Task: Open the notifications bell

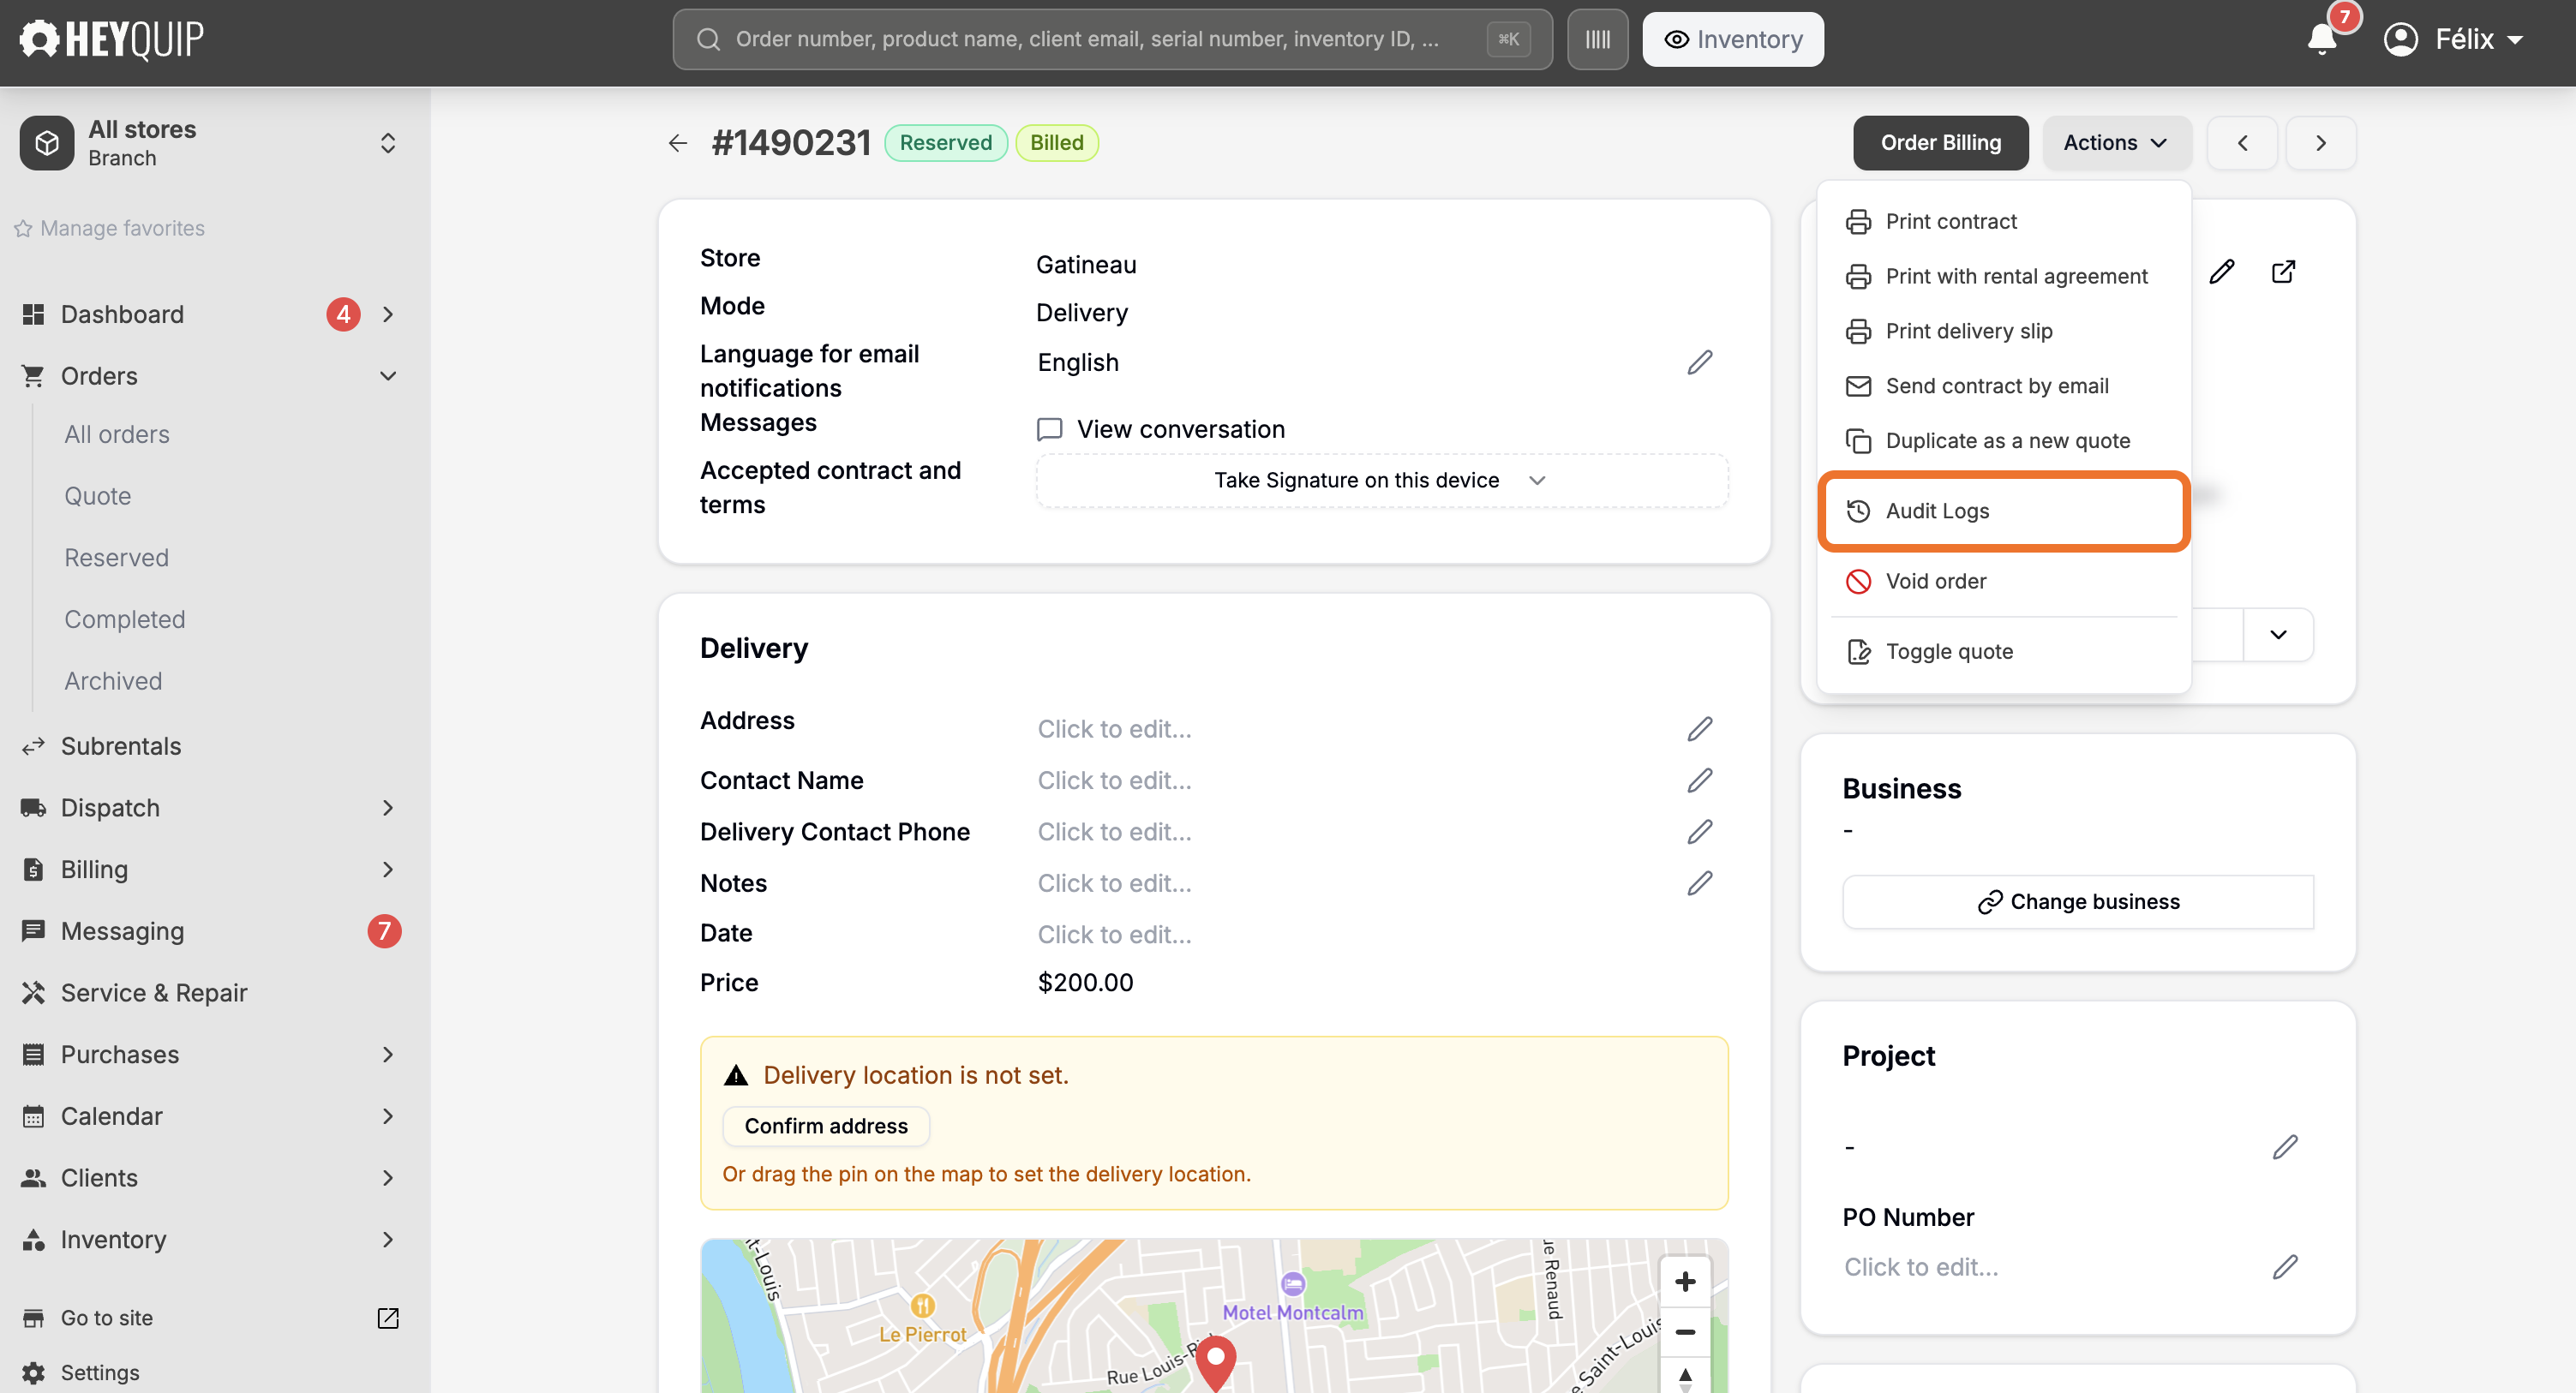Action: [2322, 39]
